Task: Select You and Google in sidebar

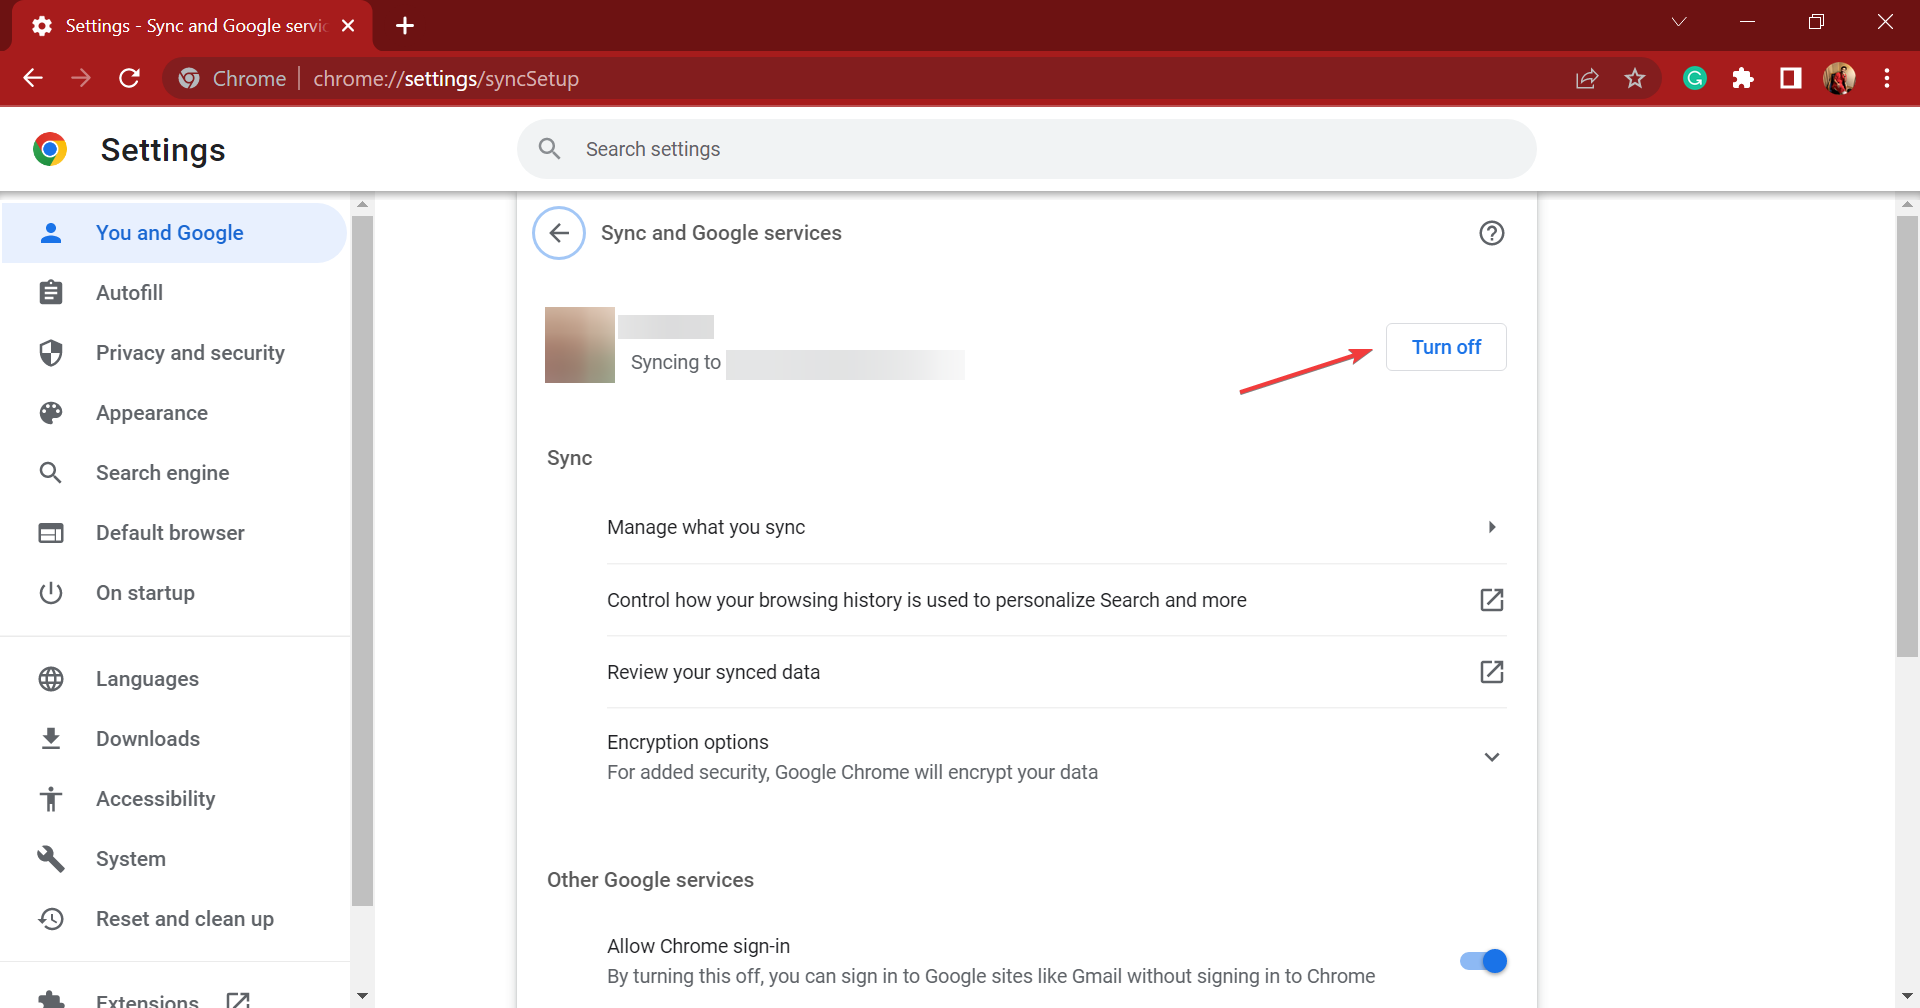Action: coord(175,233)
